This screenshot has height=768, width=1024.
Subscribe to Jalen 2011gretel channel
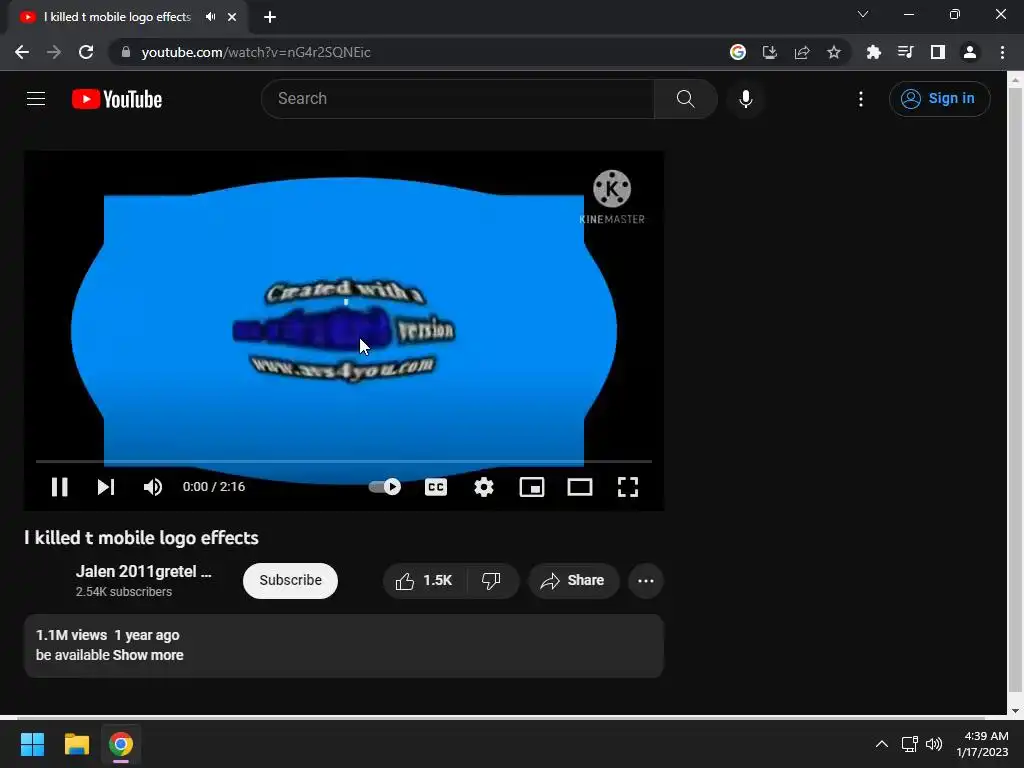[x=291, y=581]
